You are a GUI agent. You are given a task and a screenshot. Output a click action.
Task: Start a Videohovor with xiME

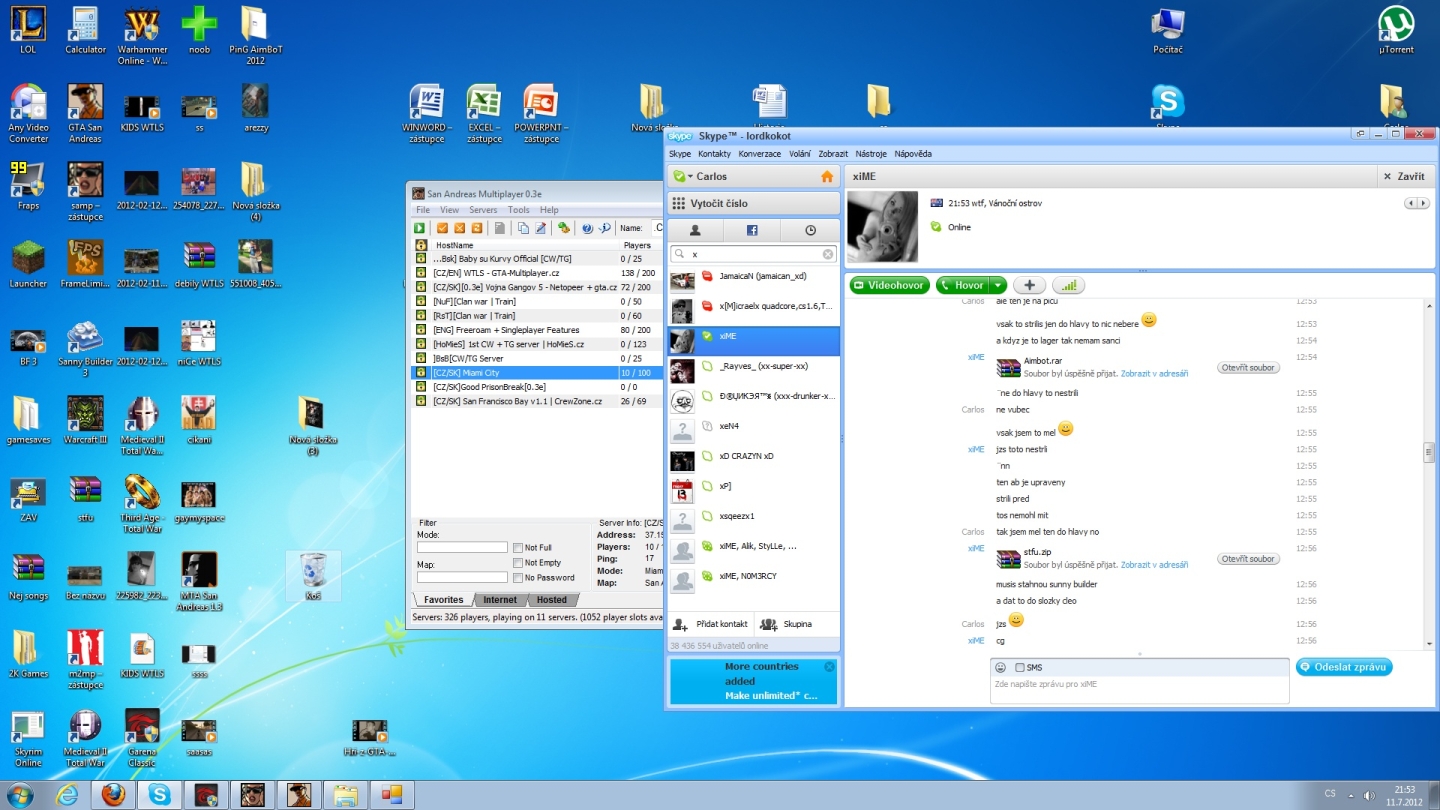click(890, 285)
